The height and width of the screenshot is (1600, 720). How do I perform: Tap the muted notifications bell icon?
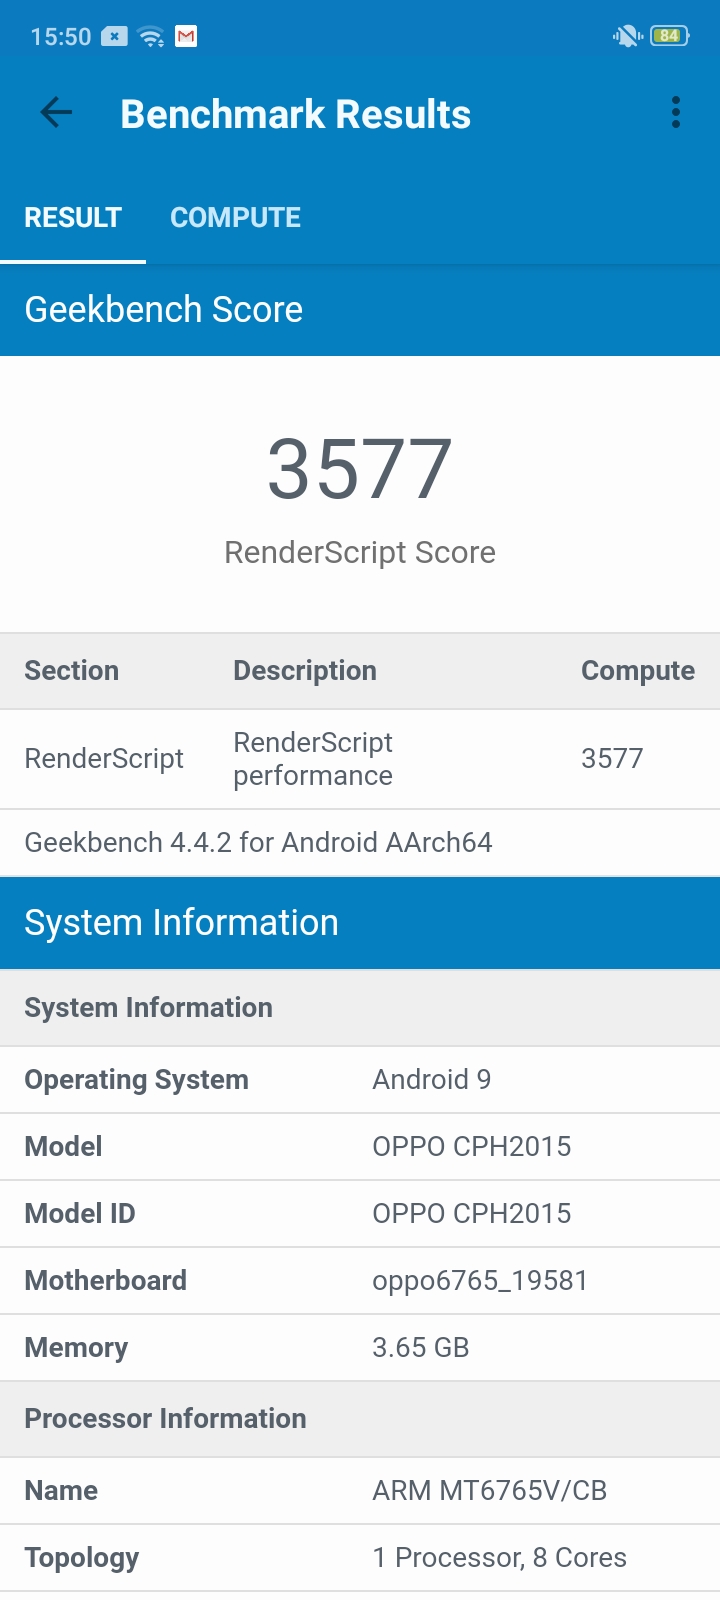pos(627,37)
